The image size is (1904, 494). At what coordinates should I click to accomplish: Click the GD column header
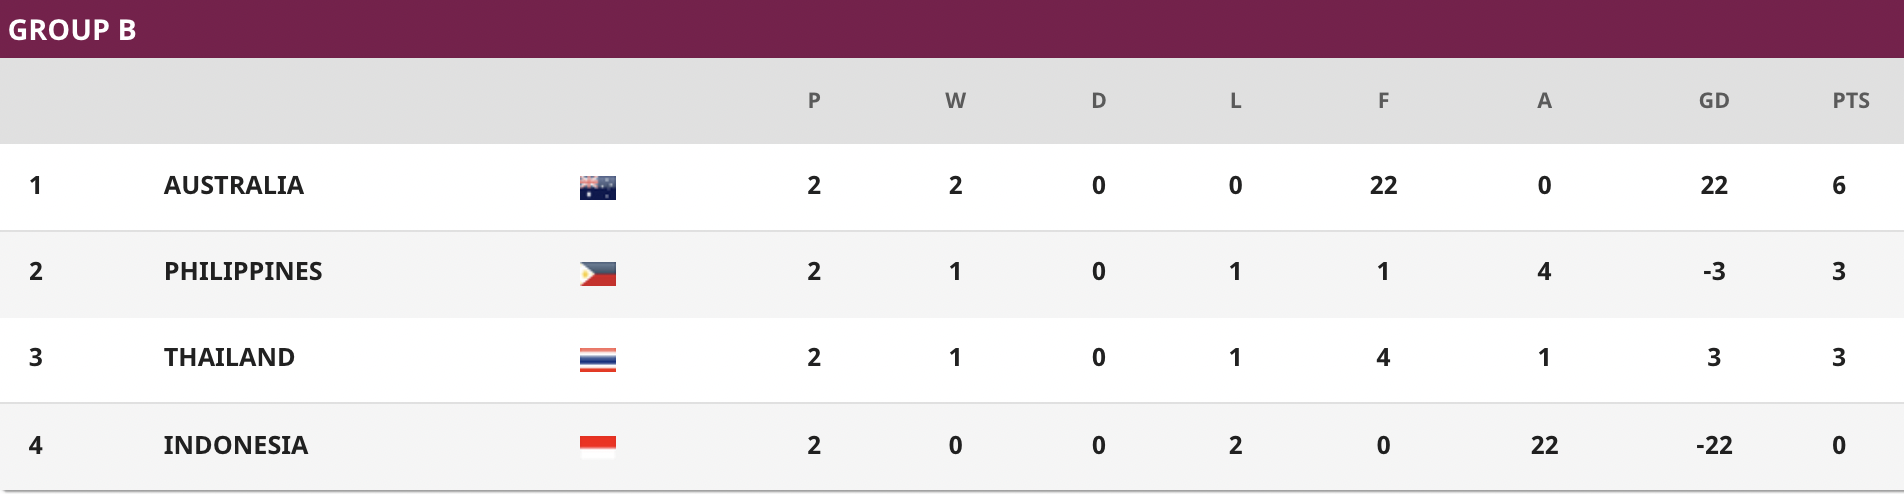1714,100
